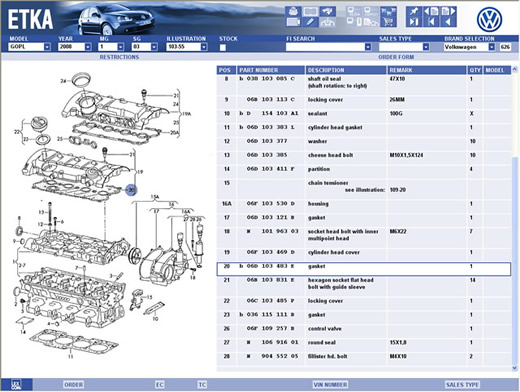Click the multiple carts icon above the shopping cart
520x392 pixels.
[389, 12]
